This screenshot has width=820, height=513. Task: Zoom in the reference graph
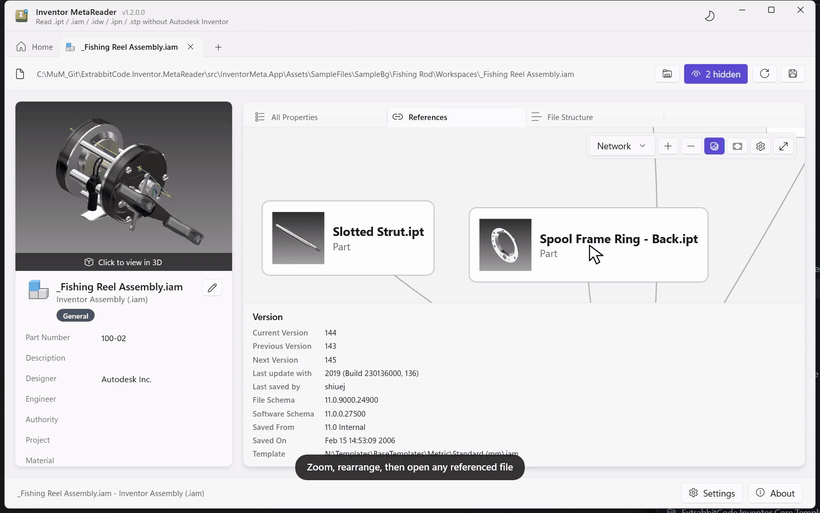[668, 146]
